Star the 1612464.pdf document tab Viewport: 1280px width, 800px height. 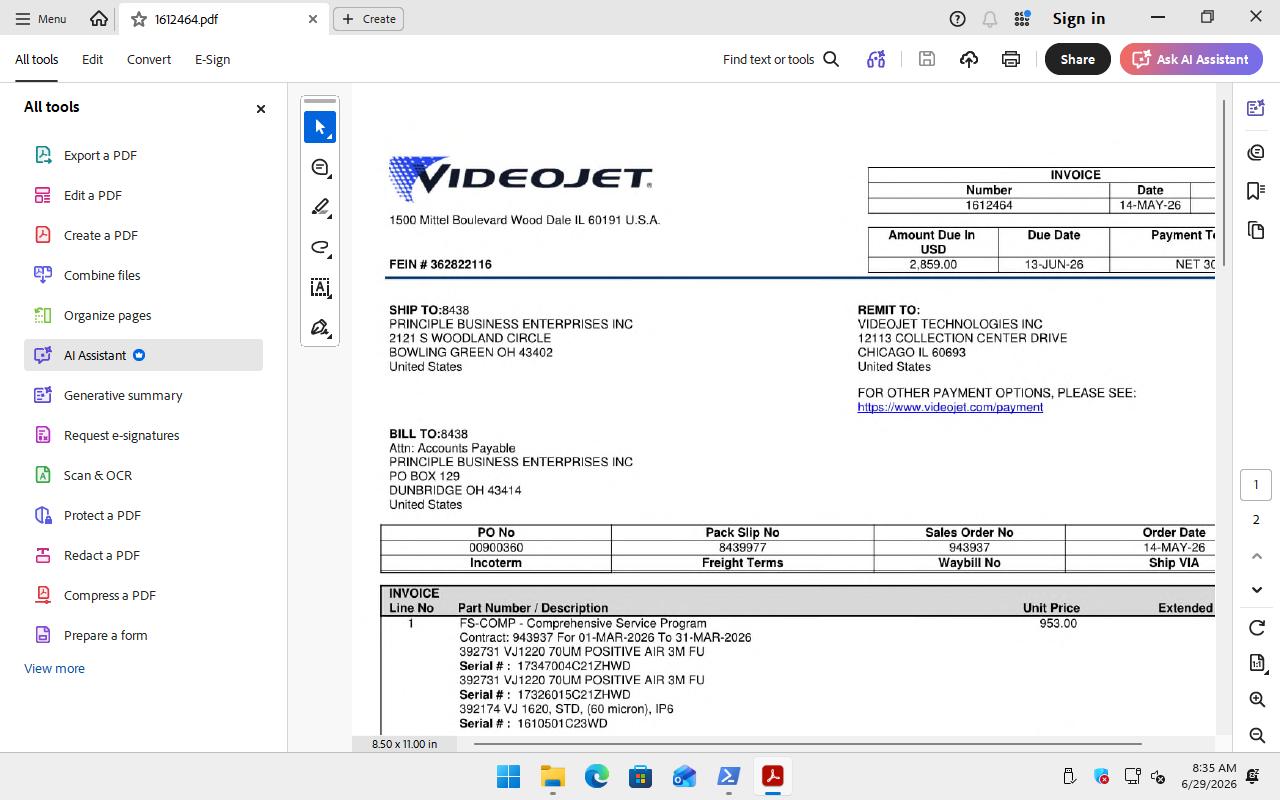tap(139, 19)
